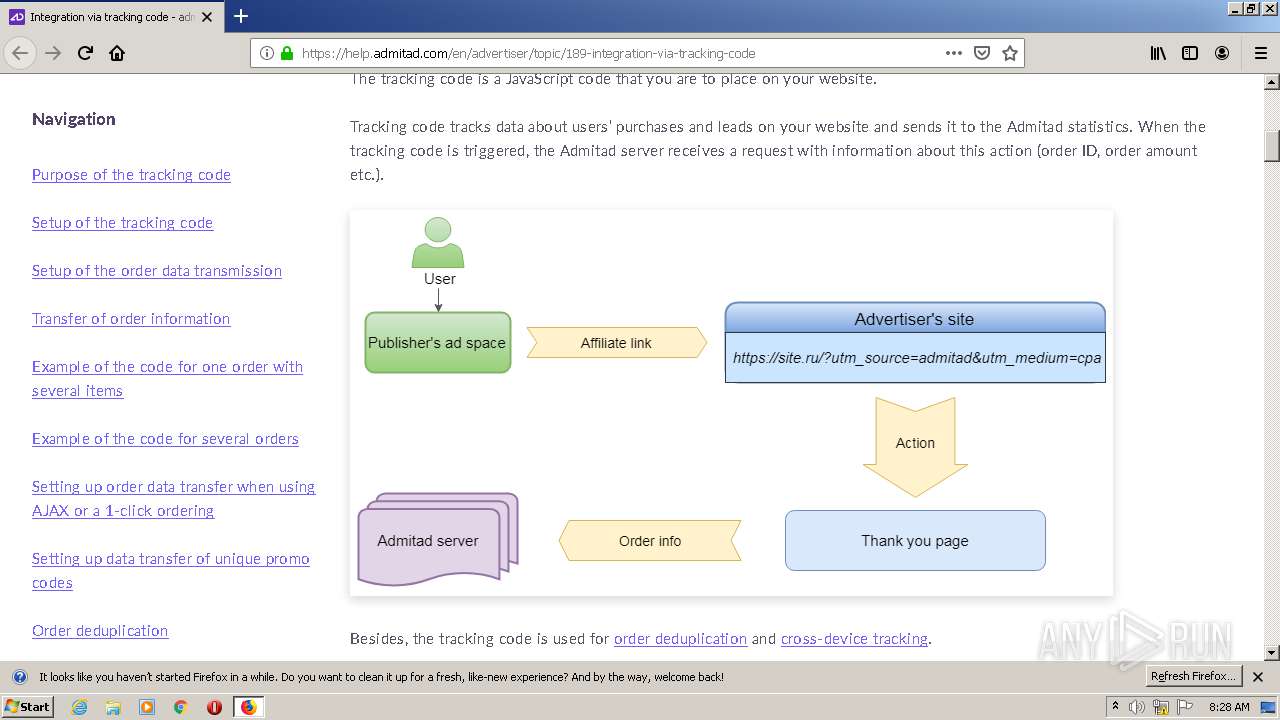The height and width of the screenshot is (720, 1280).
Task: Click the scrollbar down arrow
Action: [x=1272, y=653]
